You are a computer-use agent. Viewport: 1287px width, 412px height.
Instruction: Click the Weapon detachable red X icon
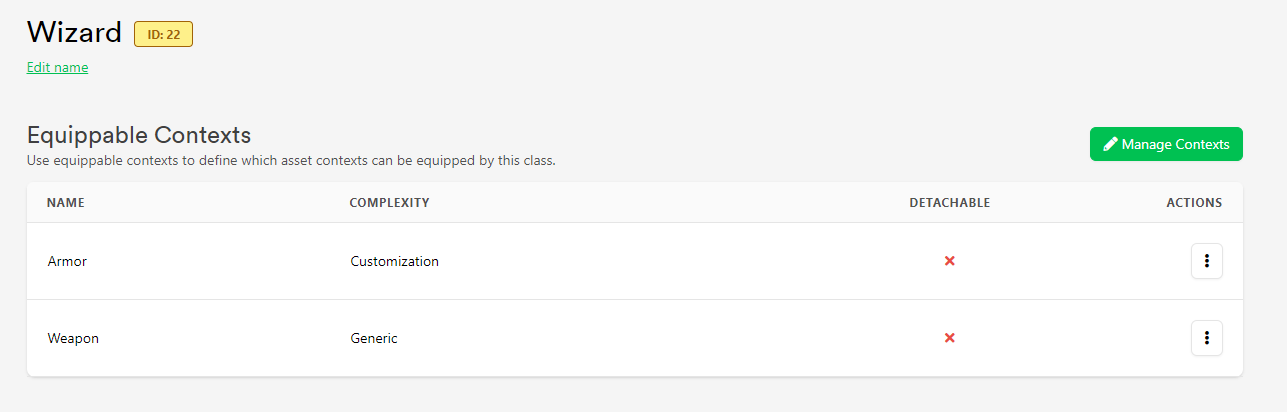coord(950,338)
